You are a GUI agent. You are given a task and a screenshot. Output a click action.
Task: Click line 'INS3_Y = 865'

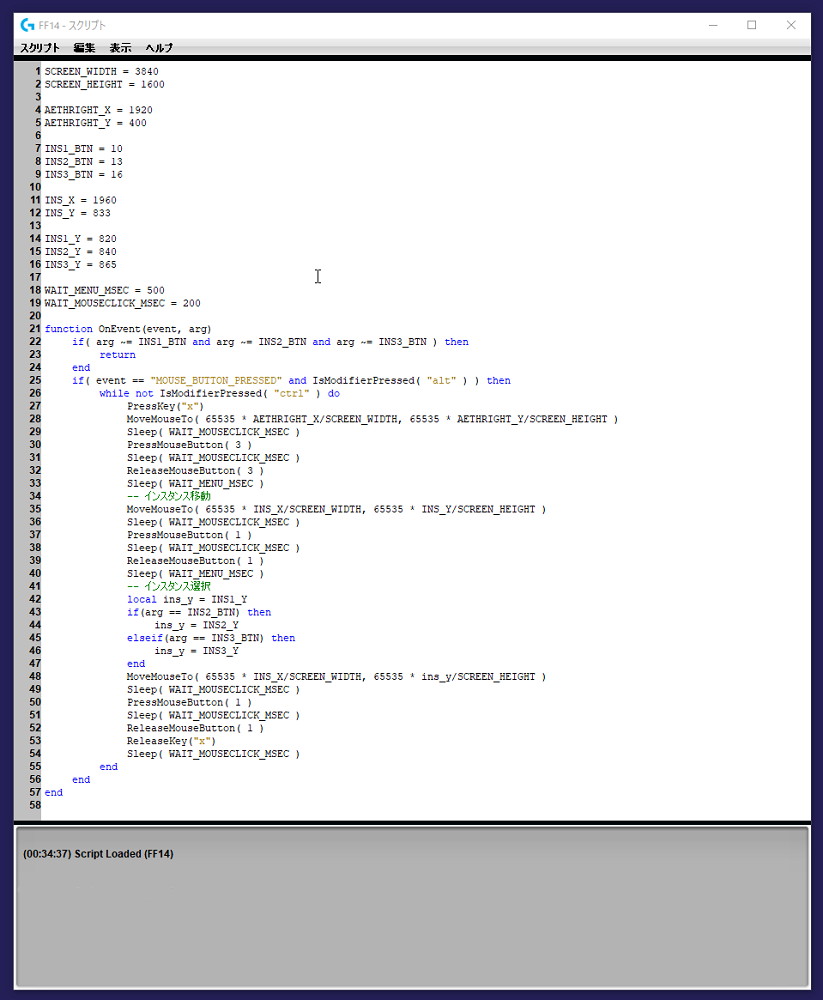point(80,264)
